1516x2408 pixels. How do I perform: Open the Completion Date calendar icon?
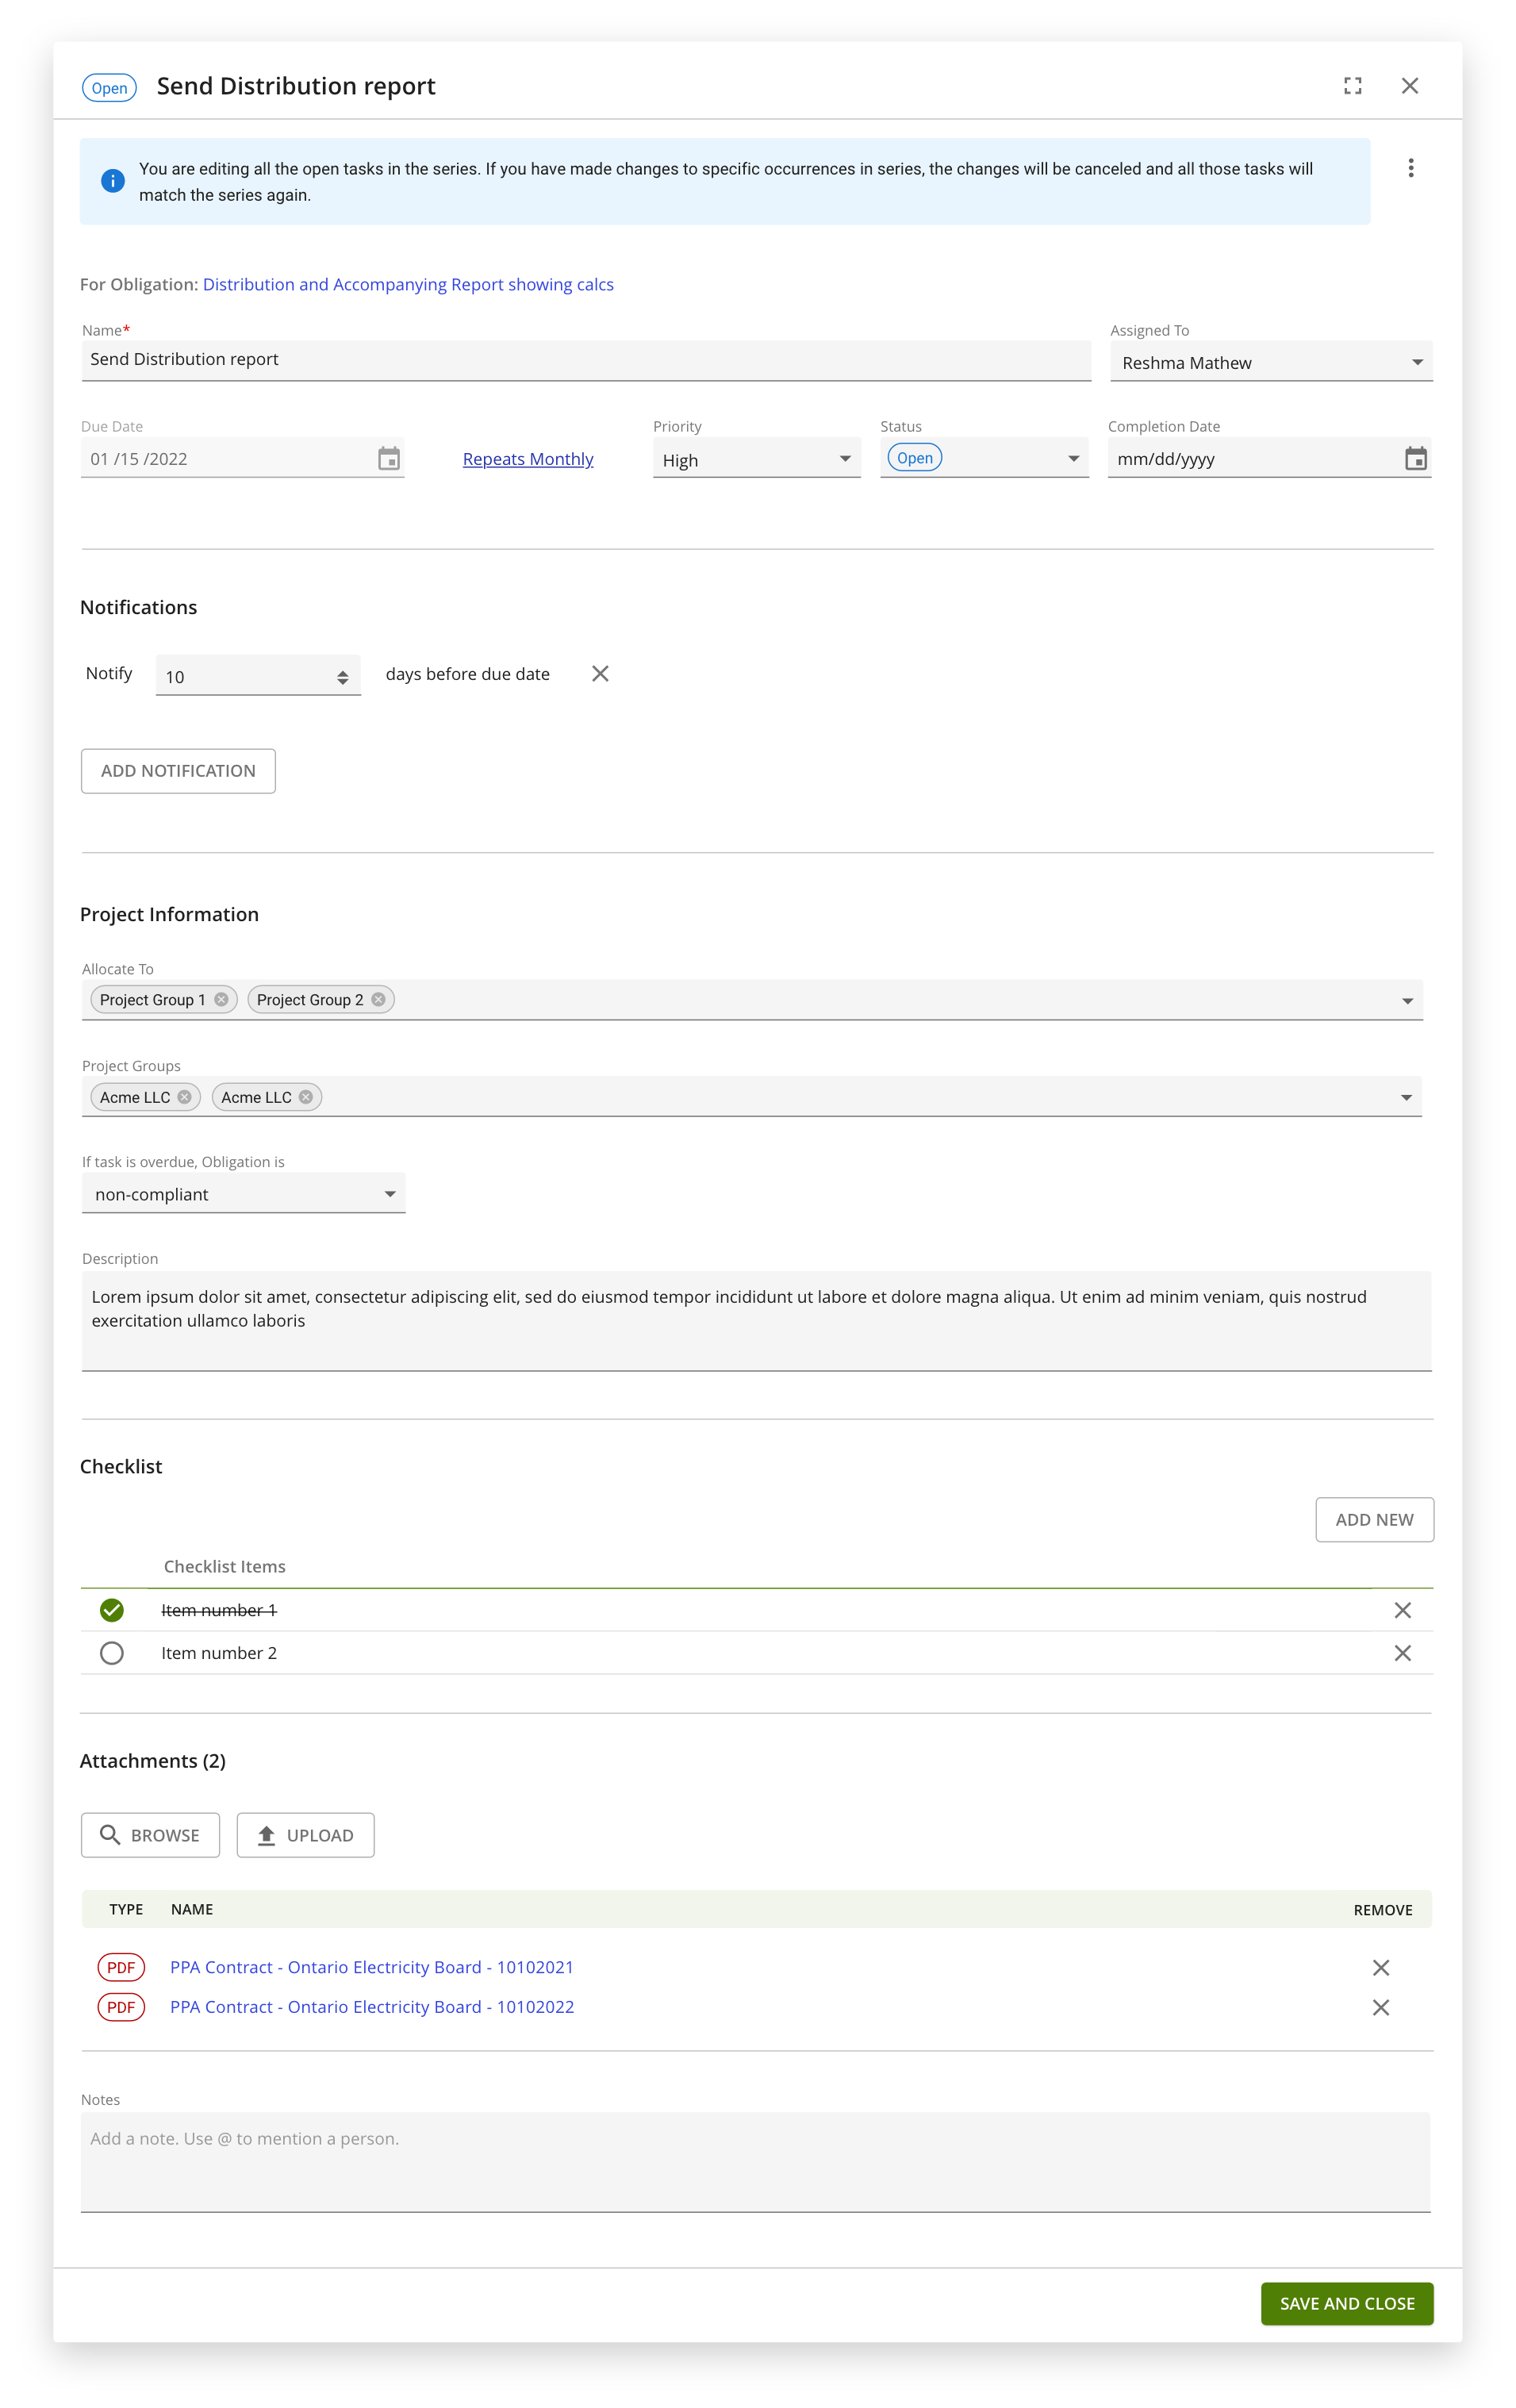point(1415,458)
